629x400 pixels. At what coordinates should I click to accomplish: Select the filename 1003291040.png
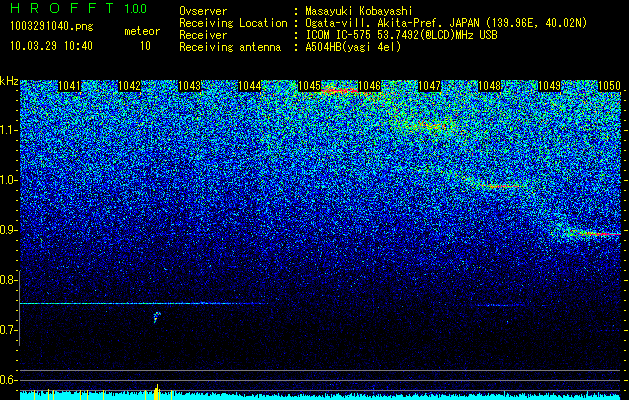[x=52, y=26]
